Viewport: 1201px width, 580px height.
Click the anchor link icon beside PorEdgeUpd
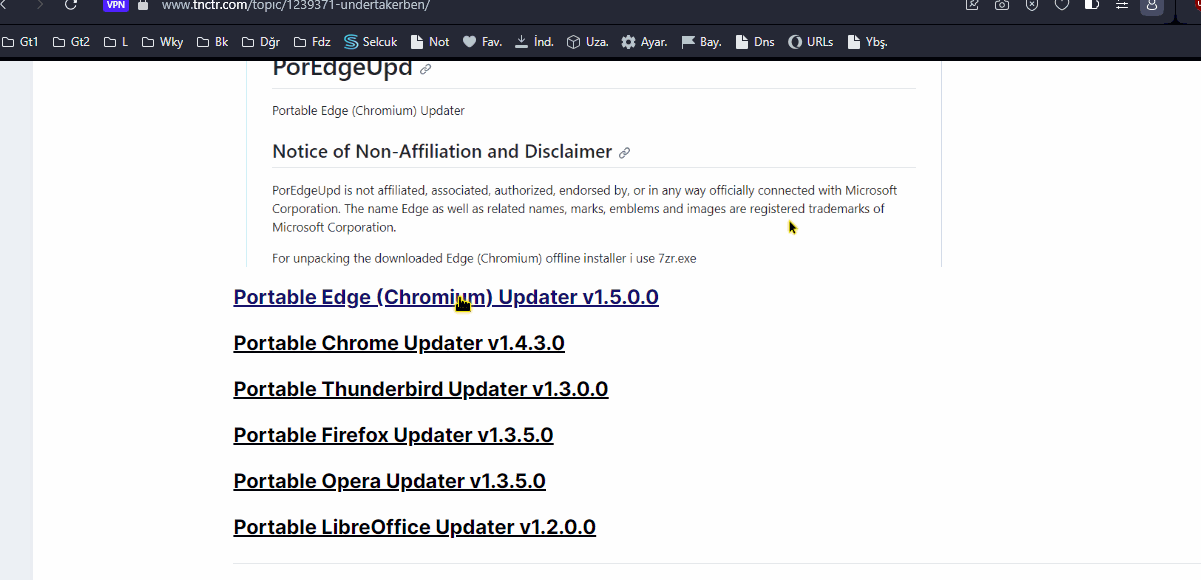tap(425, 69)
